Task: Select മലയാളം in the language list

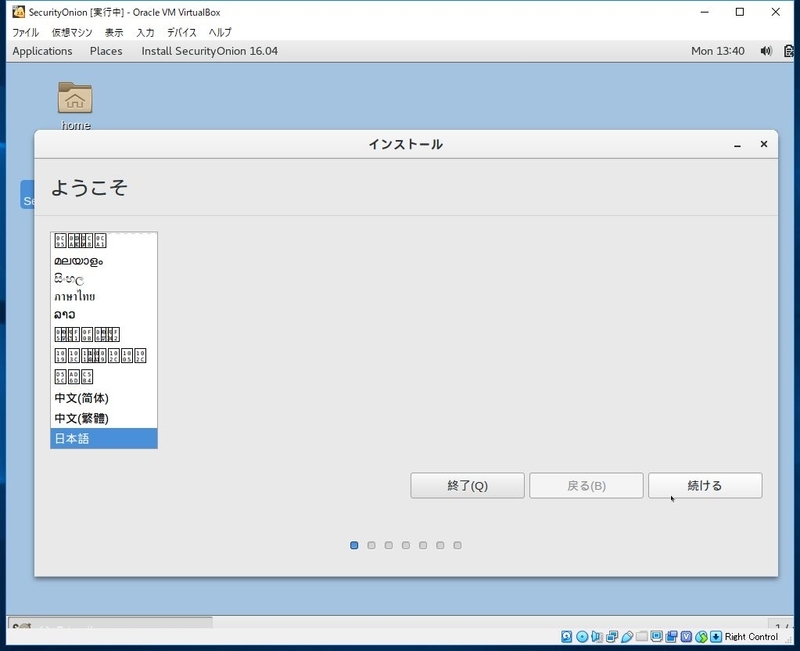Action: click(104, 261)
